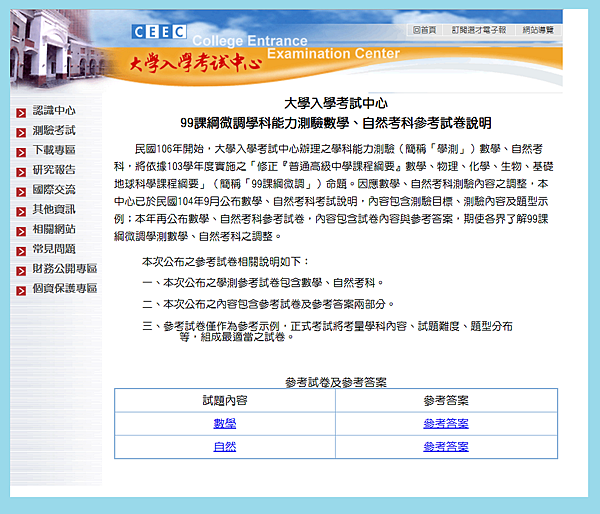Click the 網站導覽 header button
The image size is (600, 514).
[538, 30]
